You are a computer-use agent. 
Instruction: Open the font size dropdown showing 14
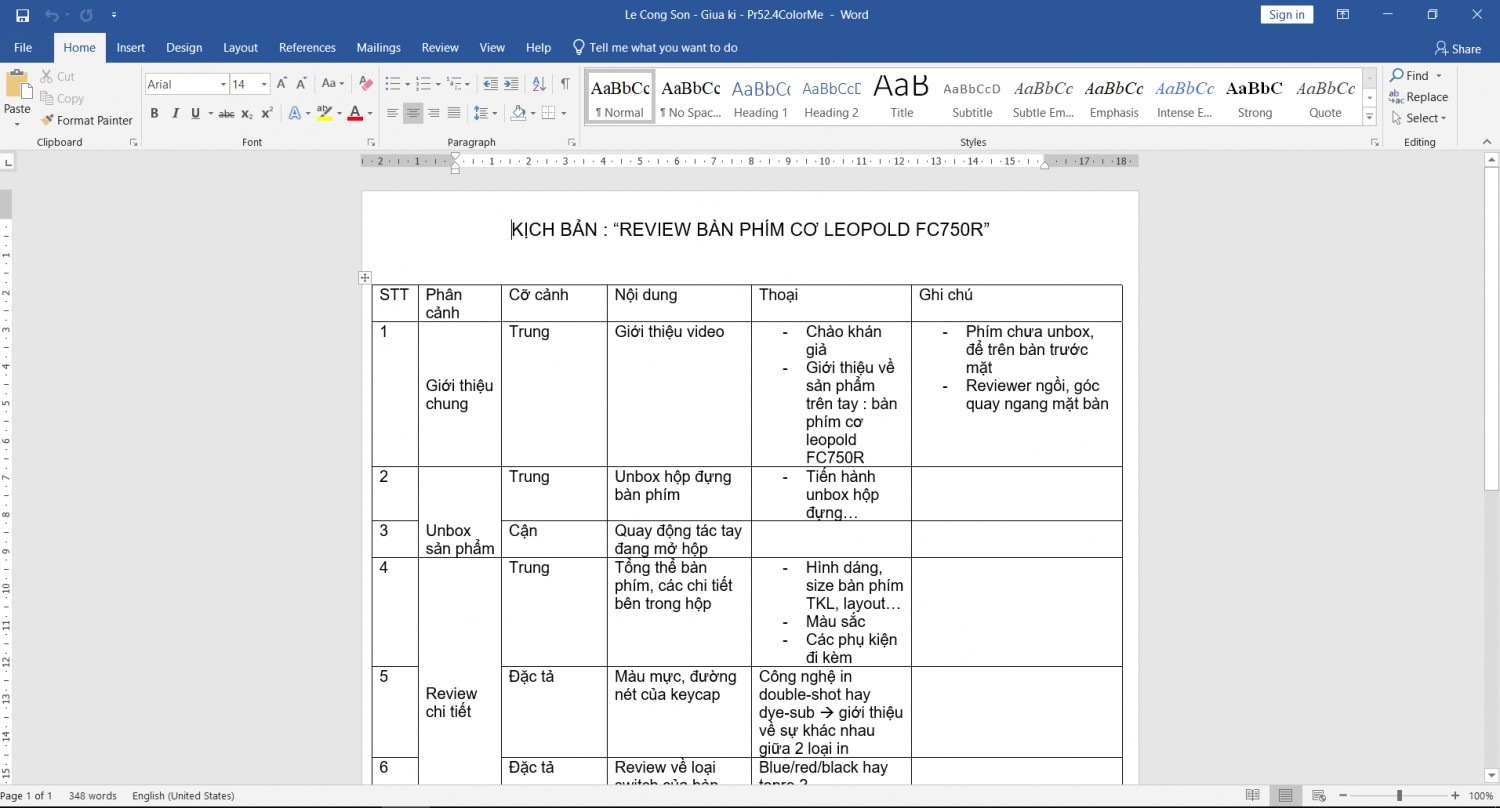click(264, 85)
